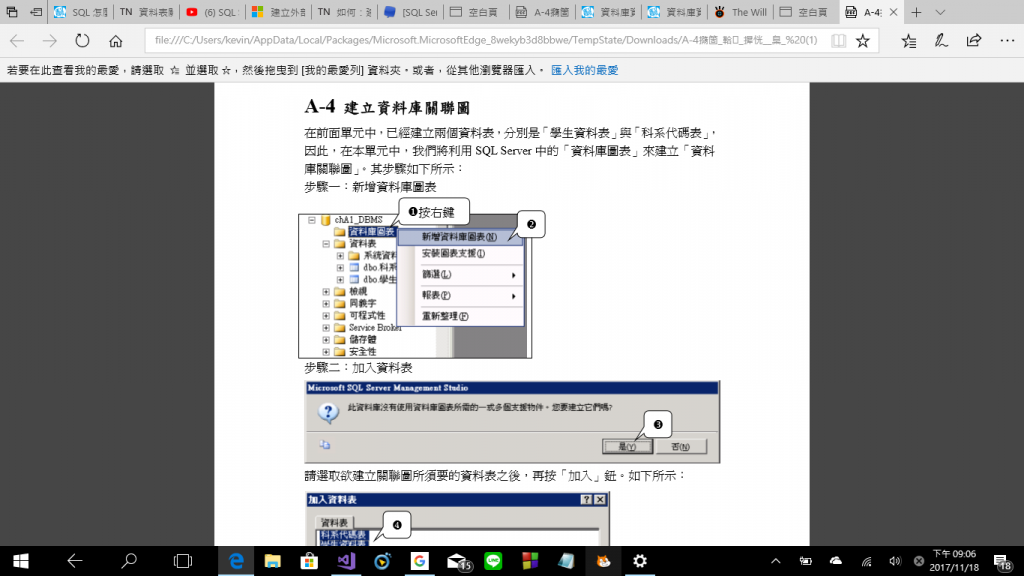Set the open tabs aside

36,12
